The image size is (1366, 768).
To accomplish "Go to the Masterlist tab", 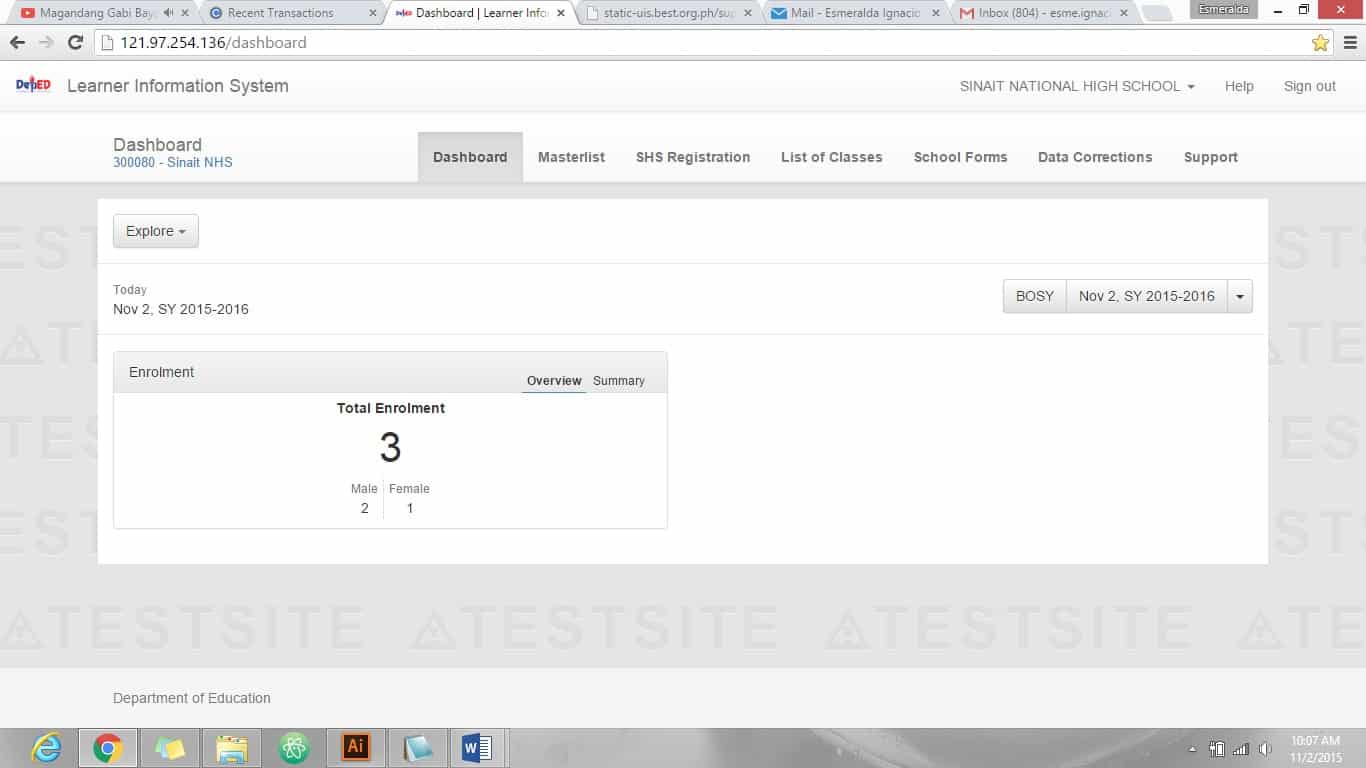I will click(571, 157).
